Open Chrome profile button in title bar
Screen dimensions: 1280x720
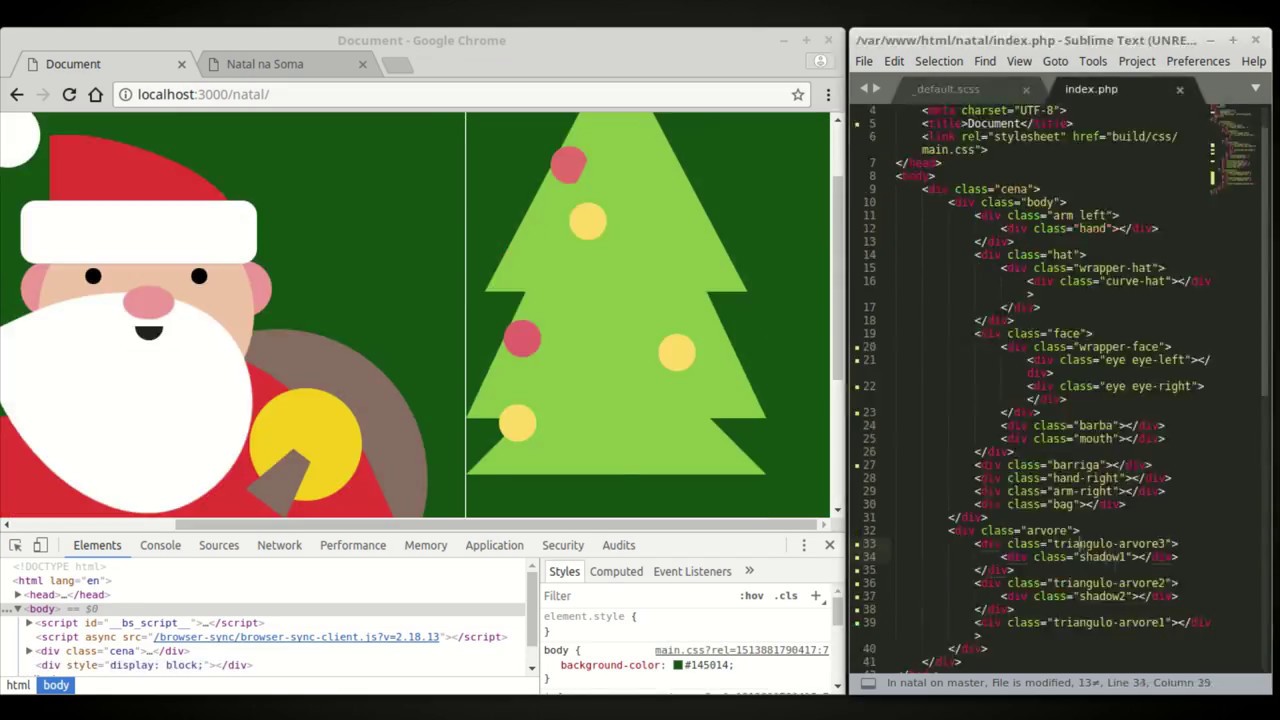(x=820, y=61)
